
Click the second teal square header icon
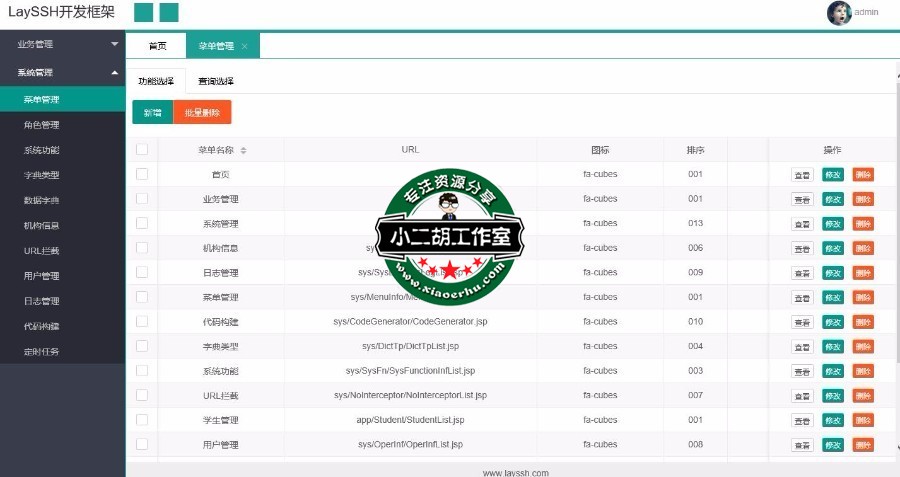tap(169, 13)
